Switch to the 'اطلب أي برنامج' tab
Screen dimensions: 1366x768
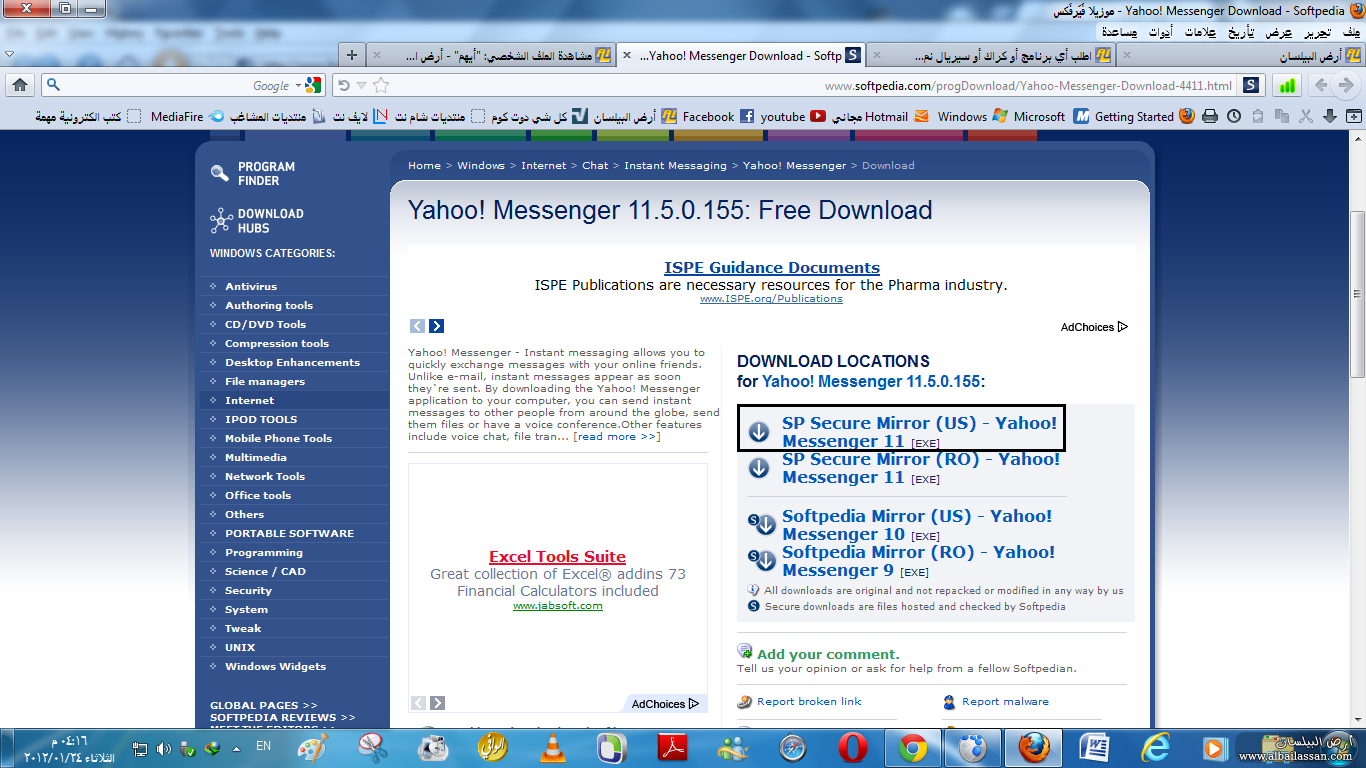tap(991, 55)
